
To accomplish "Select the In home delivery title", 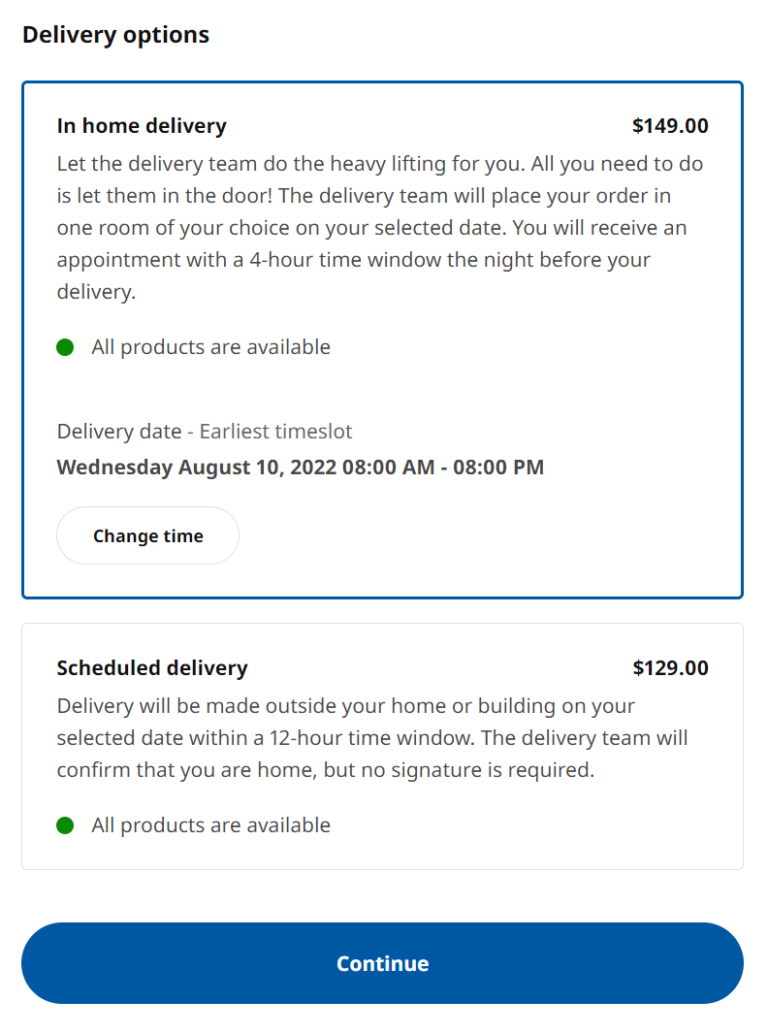I will [142, 126].
